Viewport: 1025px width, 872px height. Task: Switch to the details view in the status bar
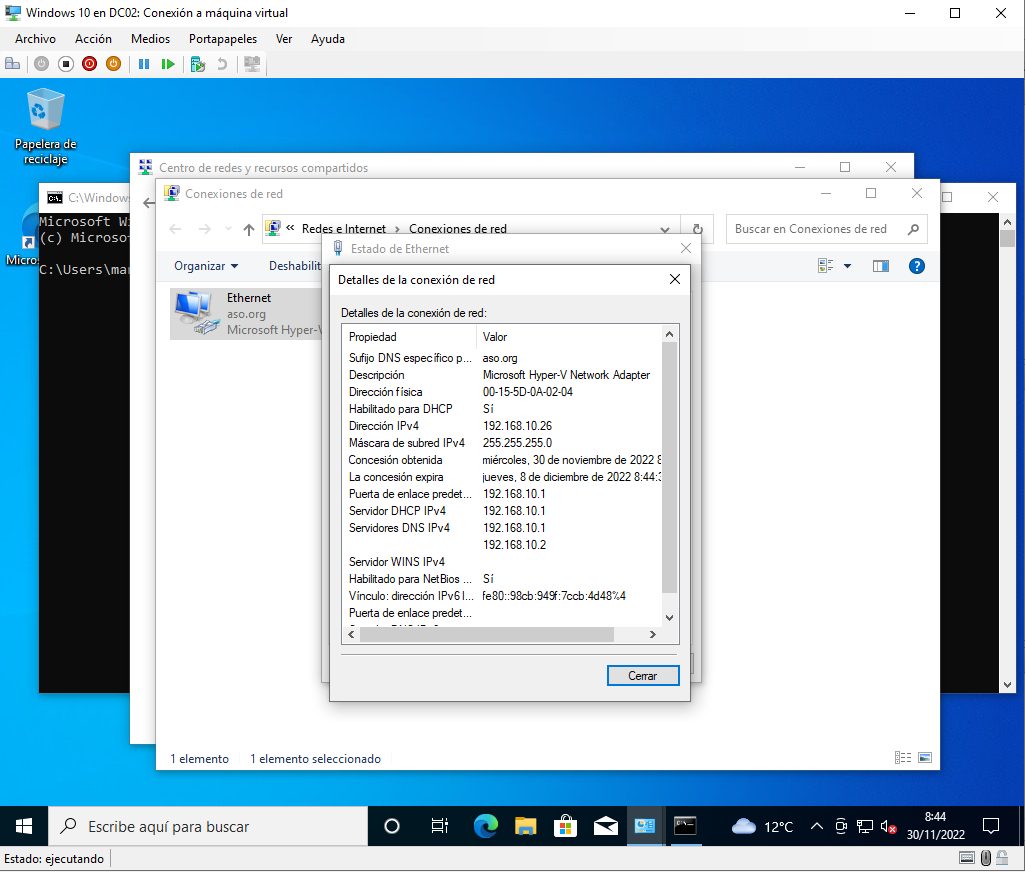point(903,759)
